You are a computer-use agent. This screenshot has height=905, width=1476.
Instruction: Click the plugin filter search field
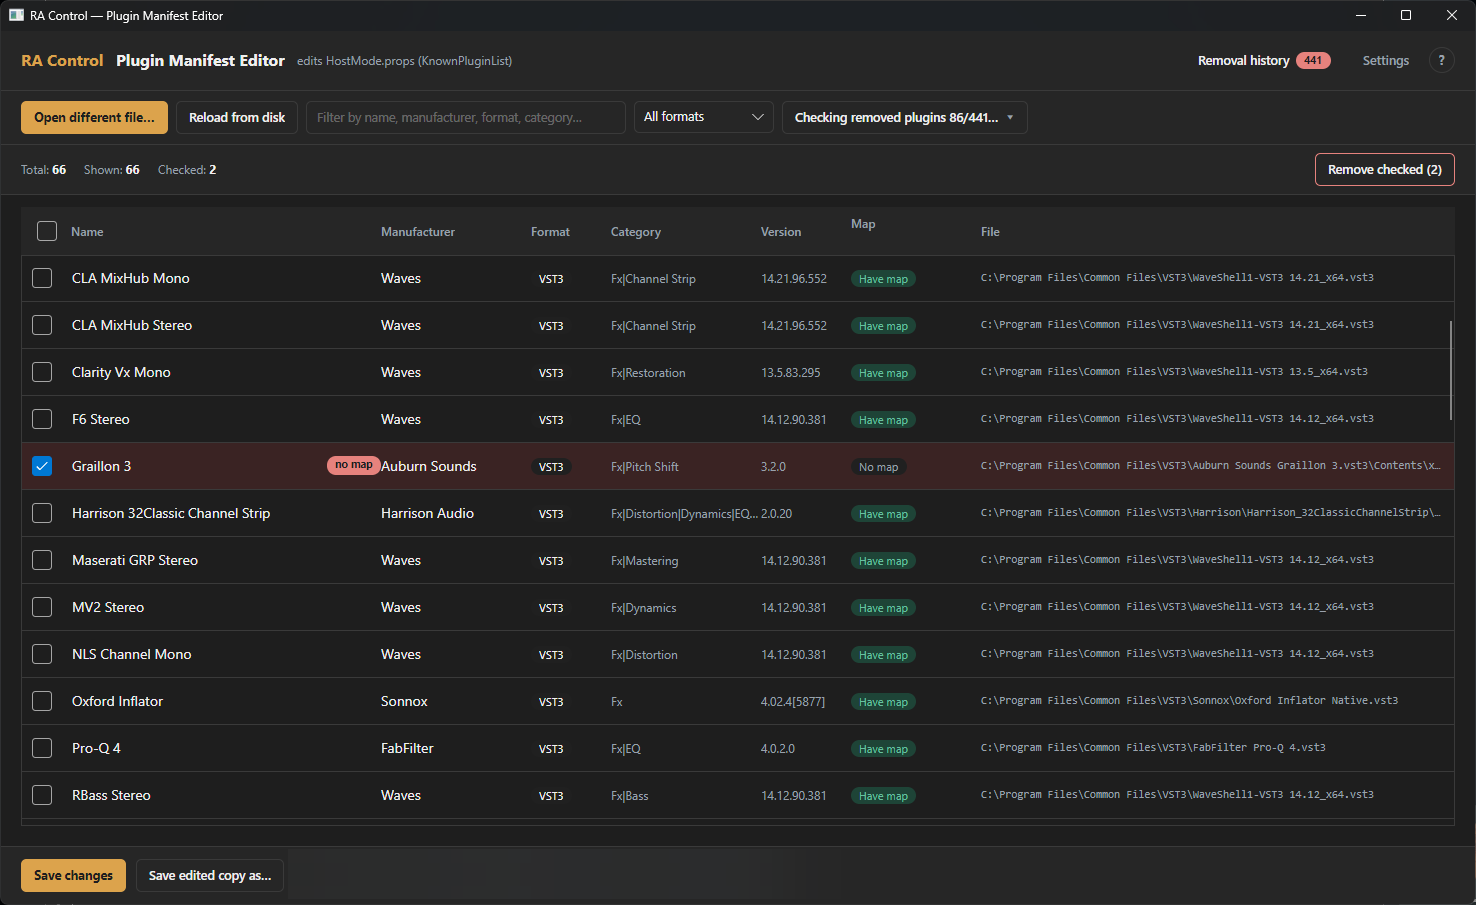tap(466, 117)
